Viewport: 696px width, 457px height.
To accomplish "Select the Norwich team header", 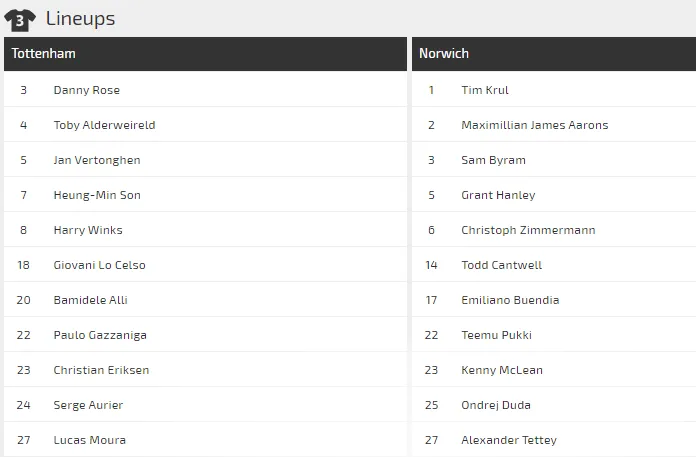I will click(444, 54).
